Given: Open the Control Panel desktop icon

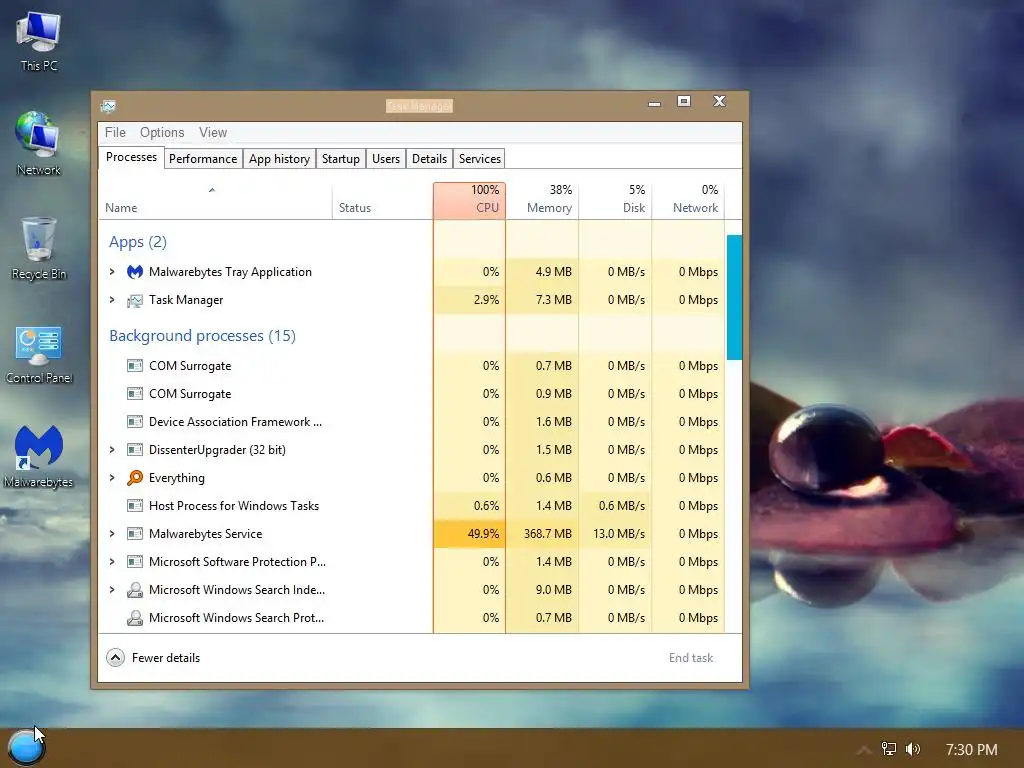Looking at the screenshot, I should click(39, 355).
